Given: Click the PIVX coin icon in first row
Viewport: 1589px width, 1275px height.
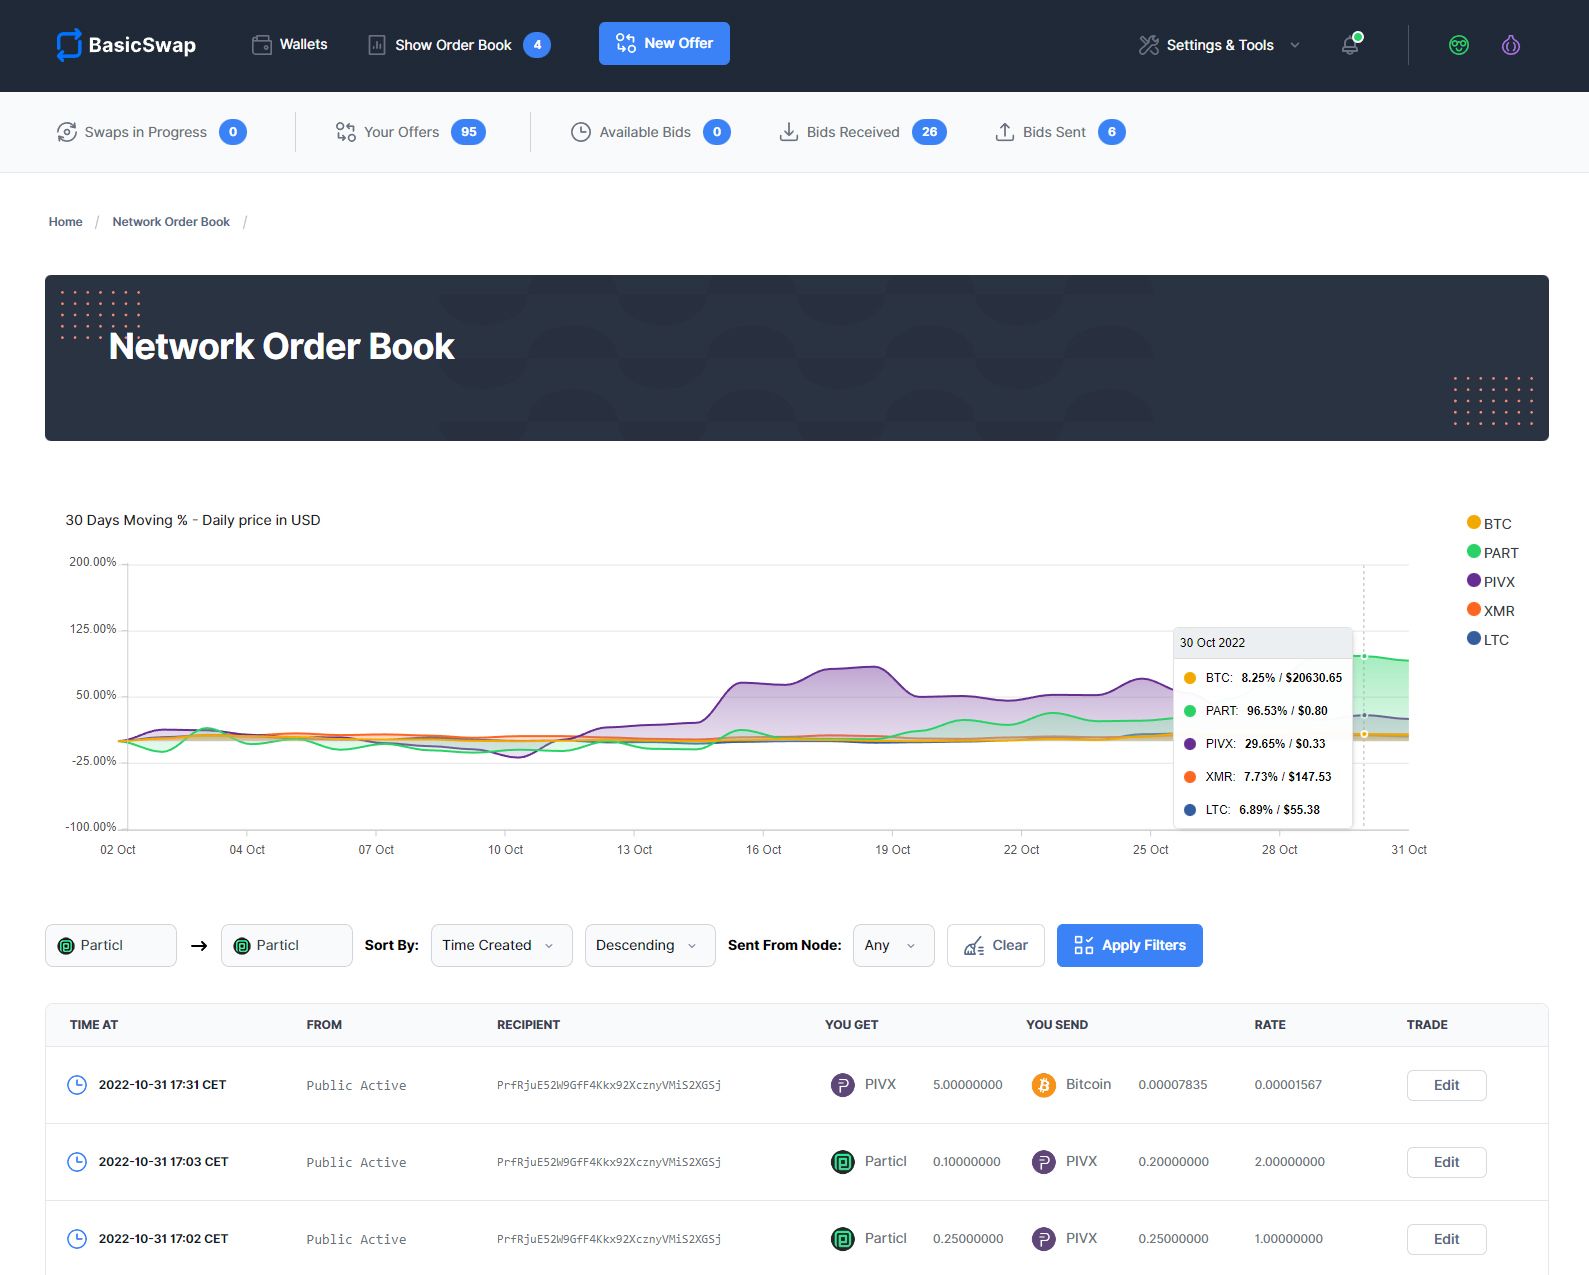Looking at the screenshot, I should click(x=843, y=1085).
